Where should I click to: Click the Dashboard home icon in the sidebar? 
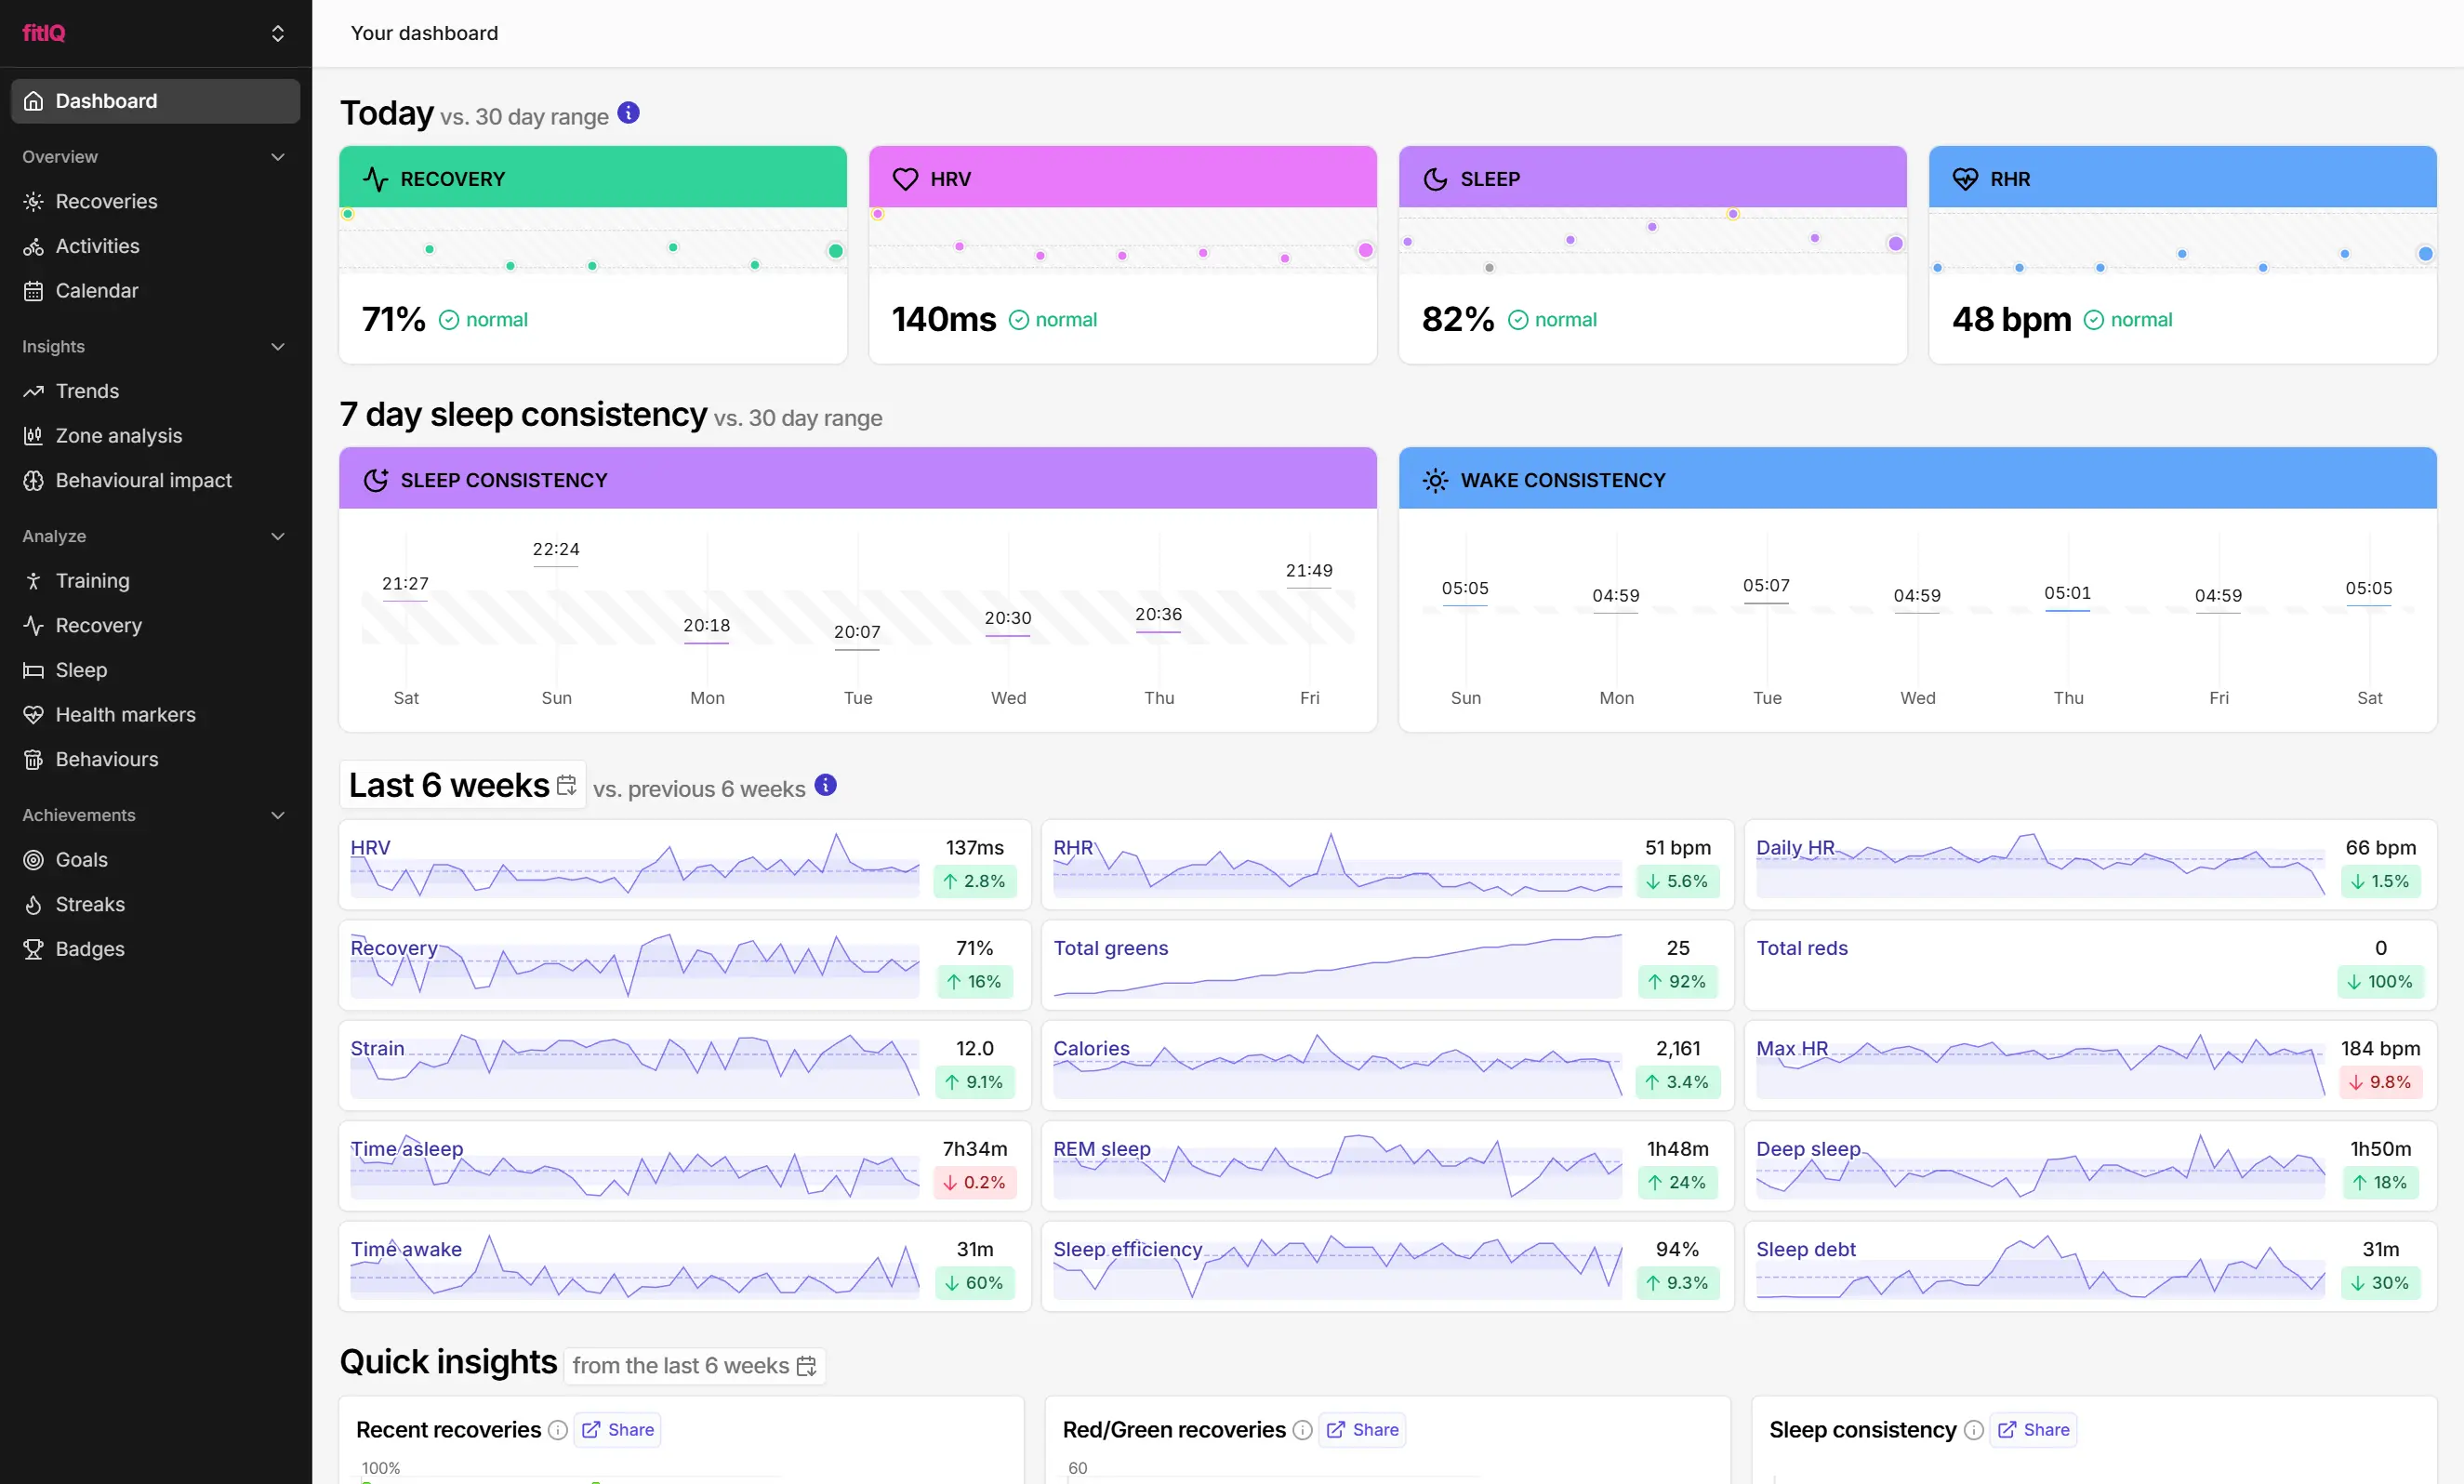(34, 101)
